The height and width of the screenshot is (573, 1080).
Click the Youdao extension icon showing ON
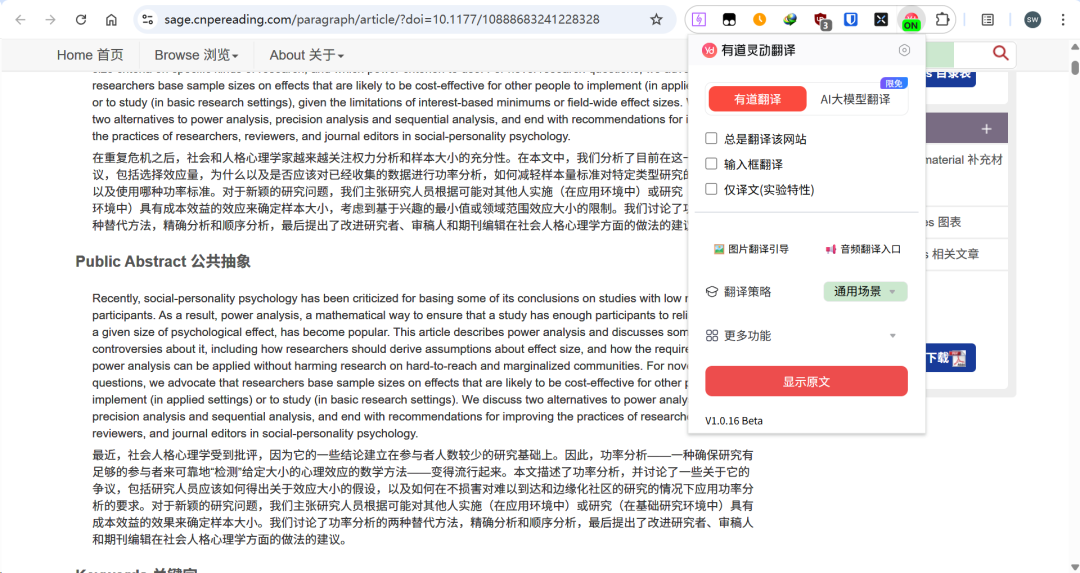tap(910, 20)
